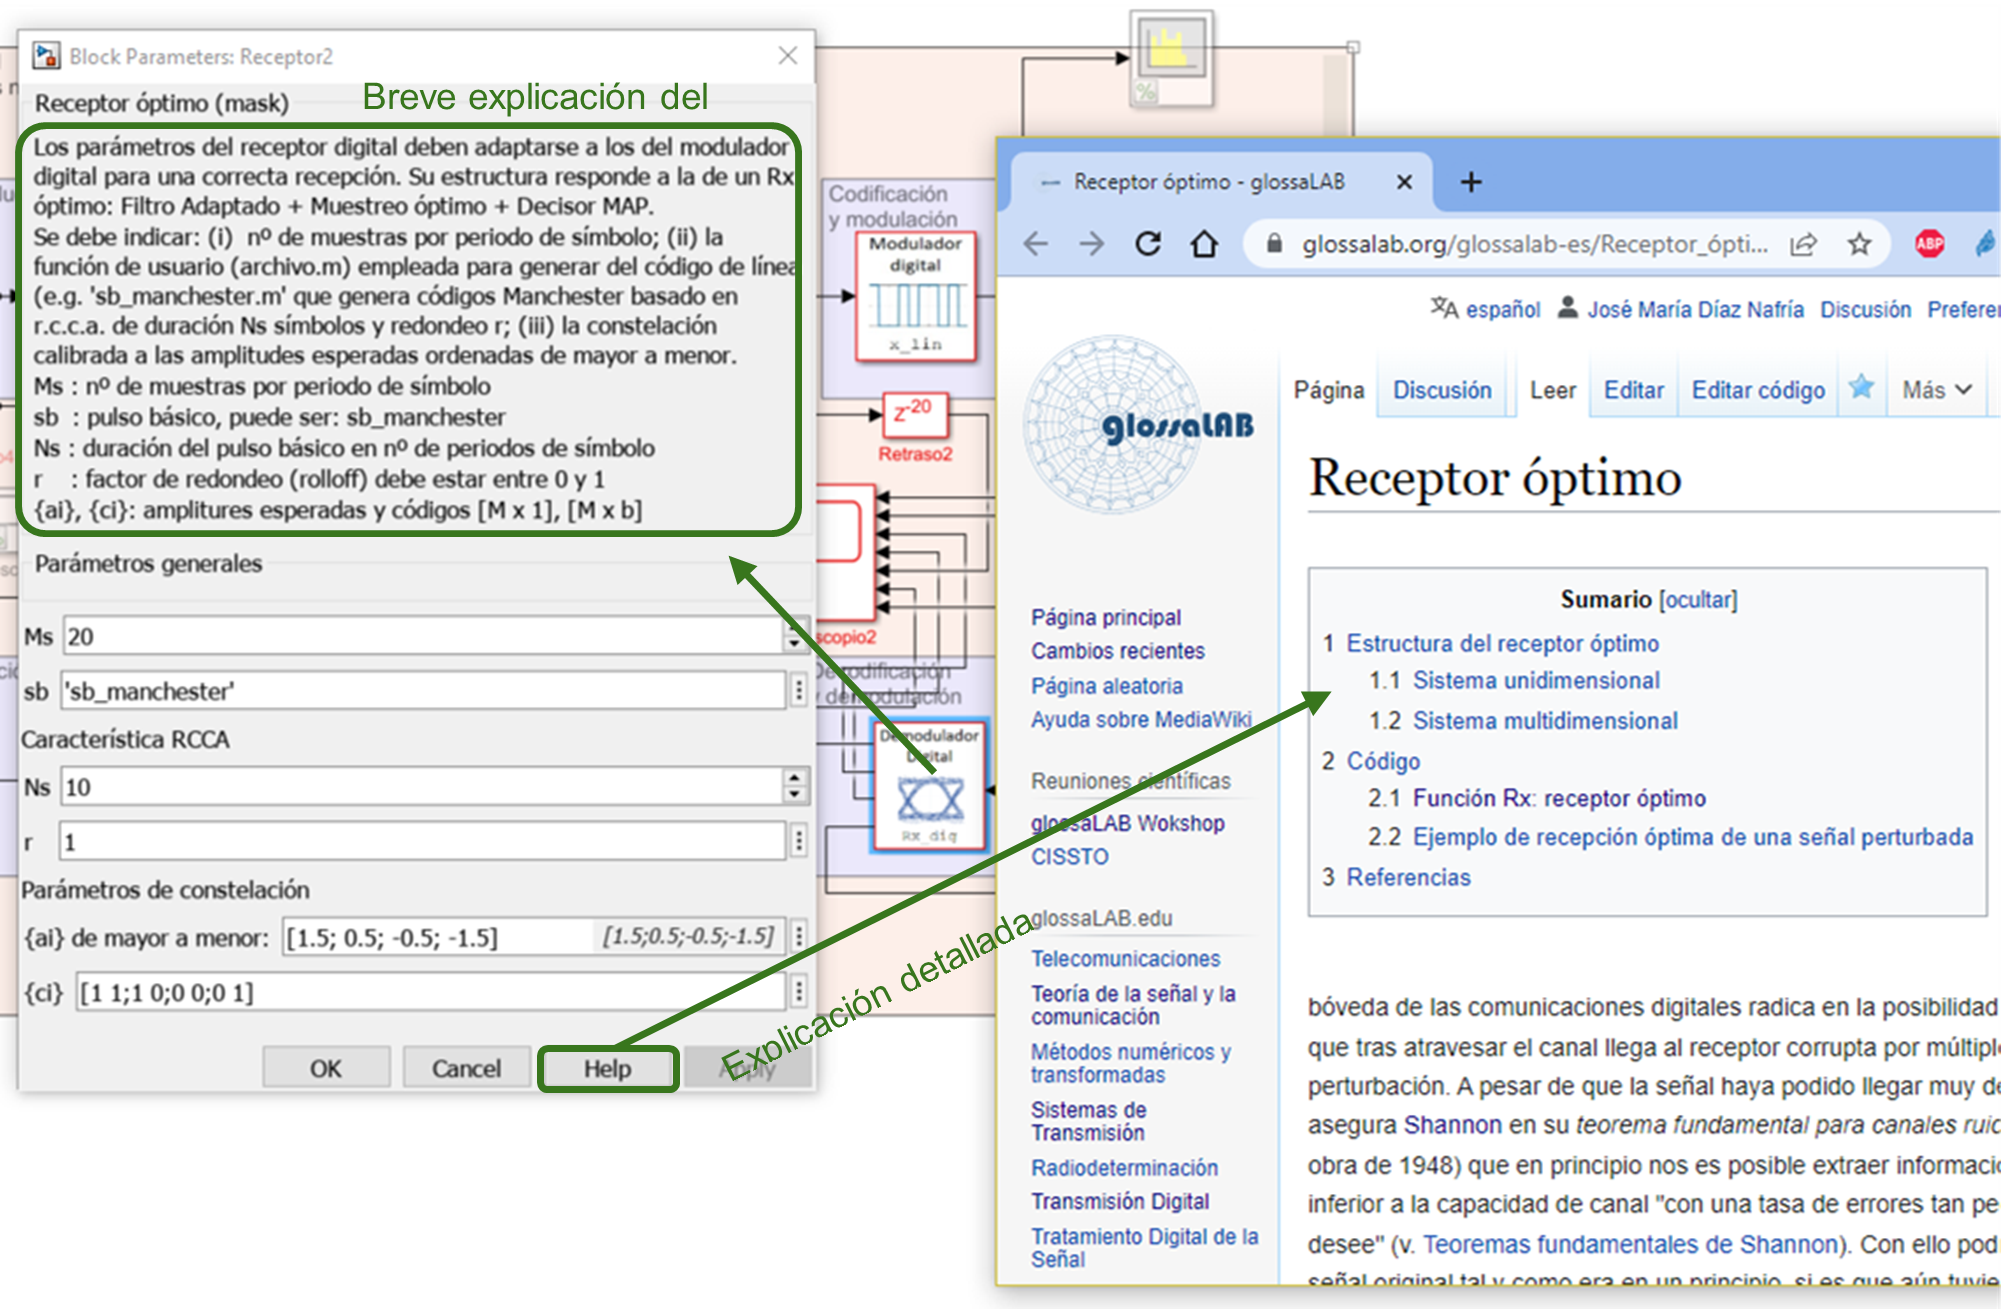The width and height of the screenshot is (2001, 1309).
Task: Click the stepper arrows of Ms field
Action: (795, 636)
